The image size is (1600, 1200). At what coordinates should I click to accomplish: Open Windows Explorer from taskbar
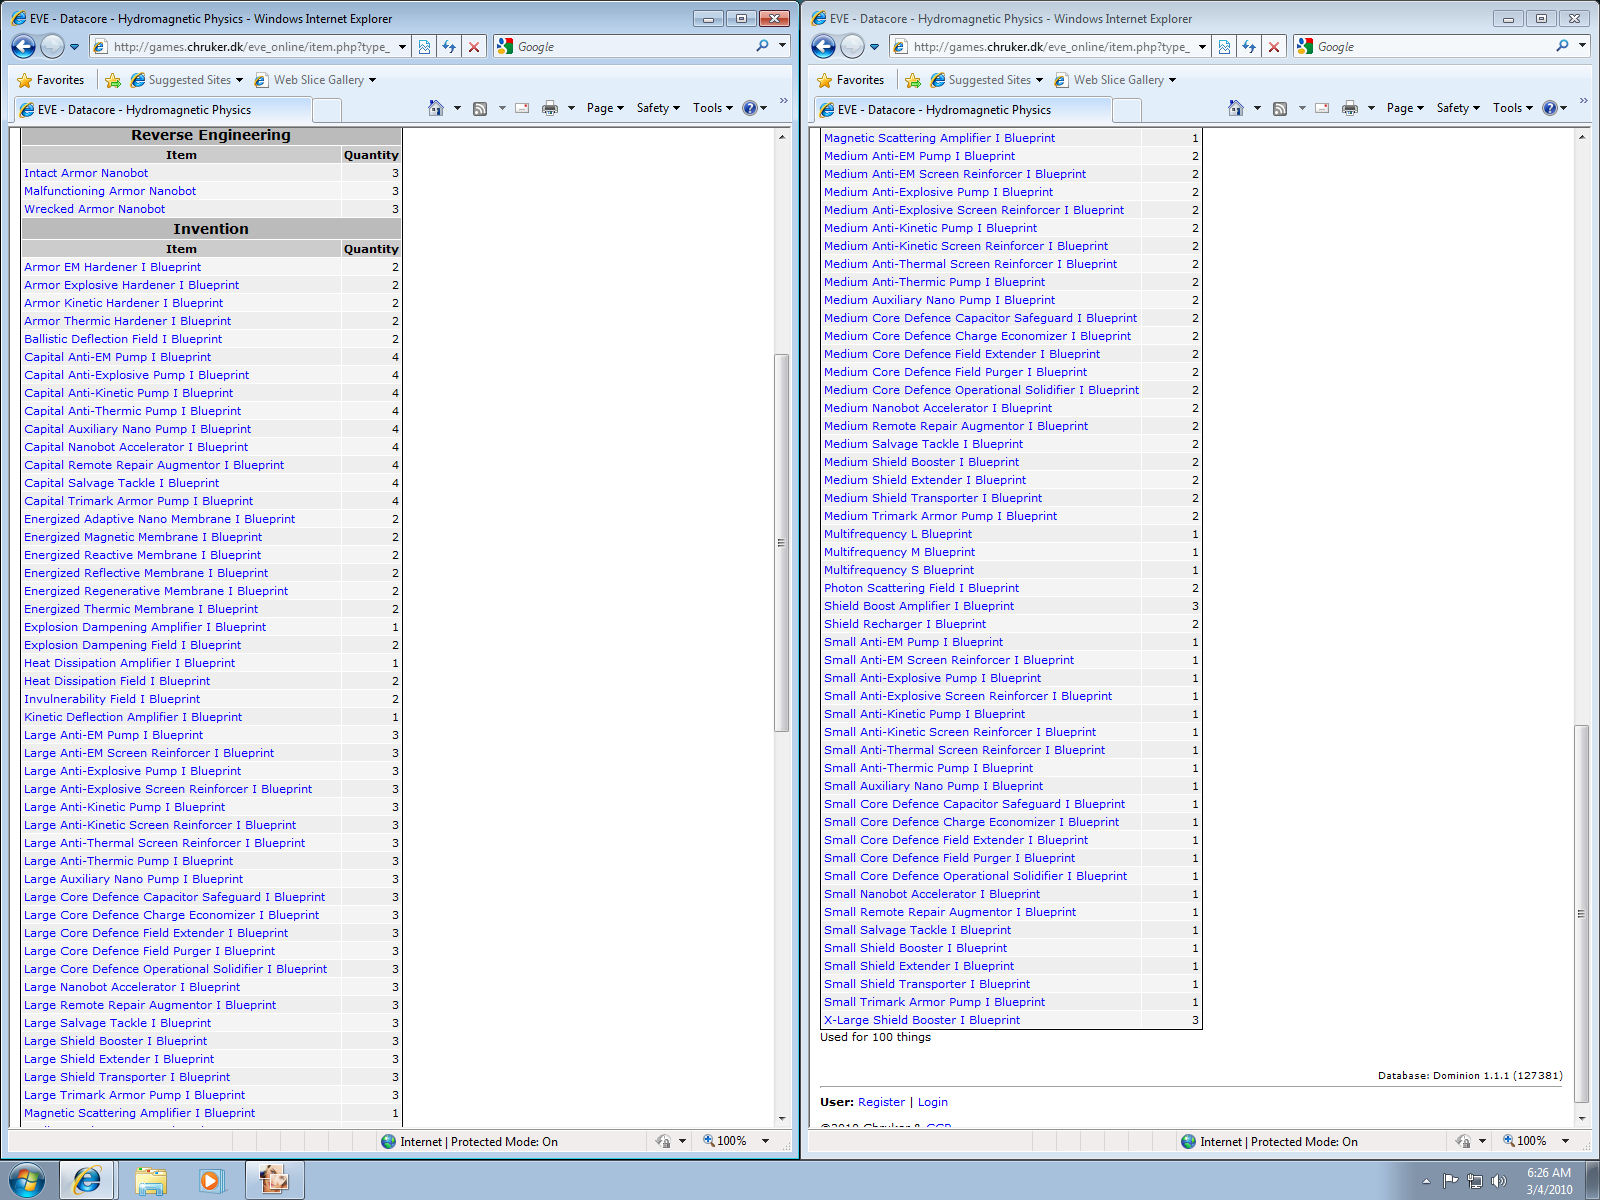tap(151, 1180)
